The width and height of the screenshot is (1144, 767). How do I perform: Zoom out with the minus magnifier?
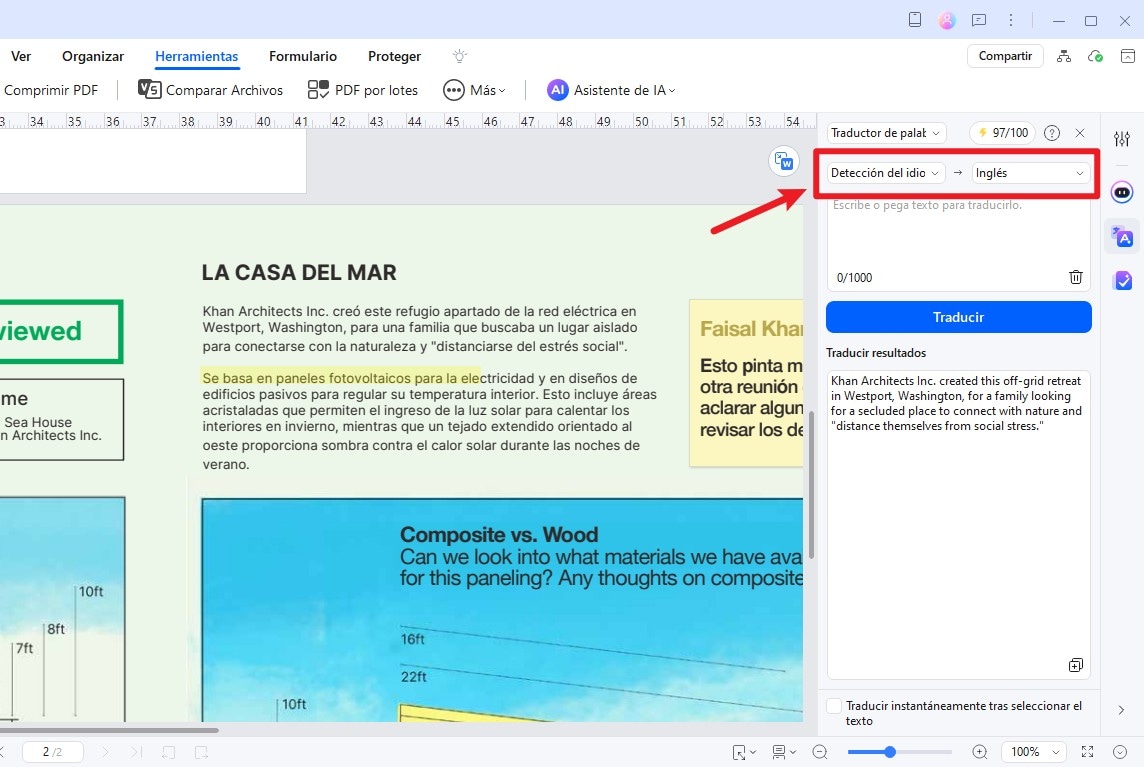(x=820, y=752)
